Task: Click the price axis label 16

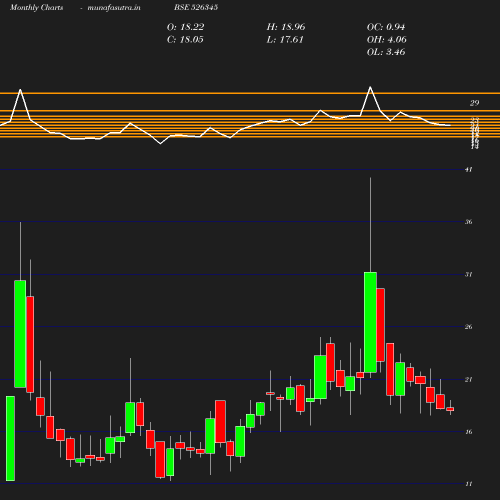Action: pyautogui.click(x=469, y=432)
